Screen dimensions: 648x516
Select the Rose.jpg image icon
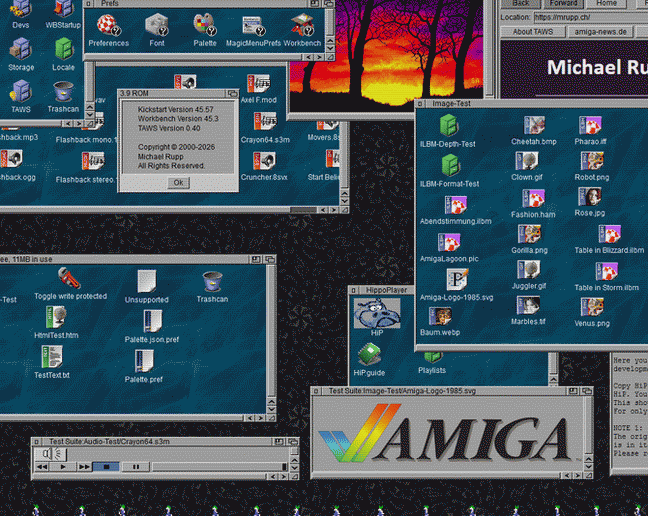click(589, 197)
